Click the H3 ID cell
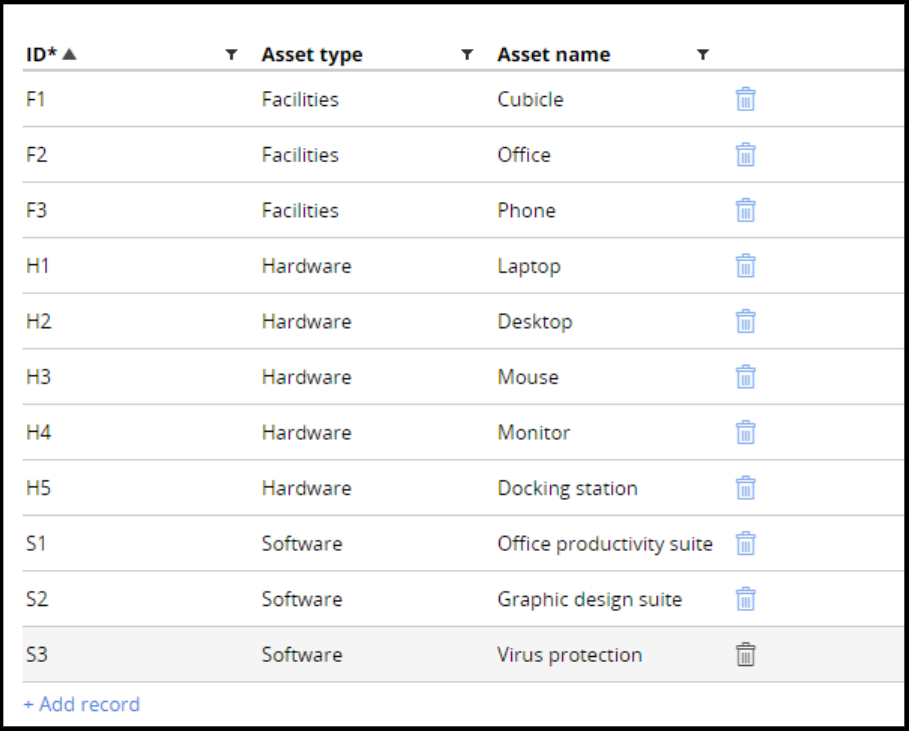Image resolution: width=909 pixels, height=731 pixels. coord(38,377)
